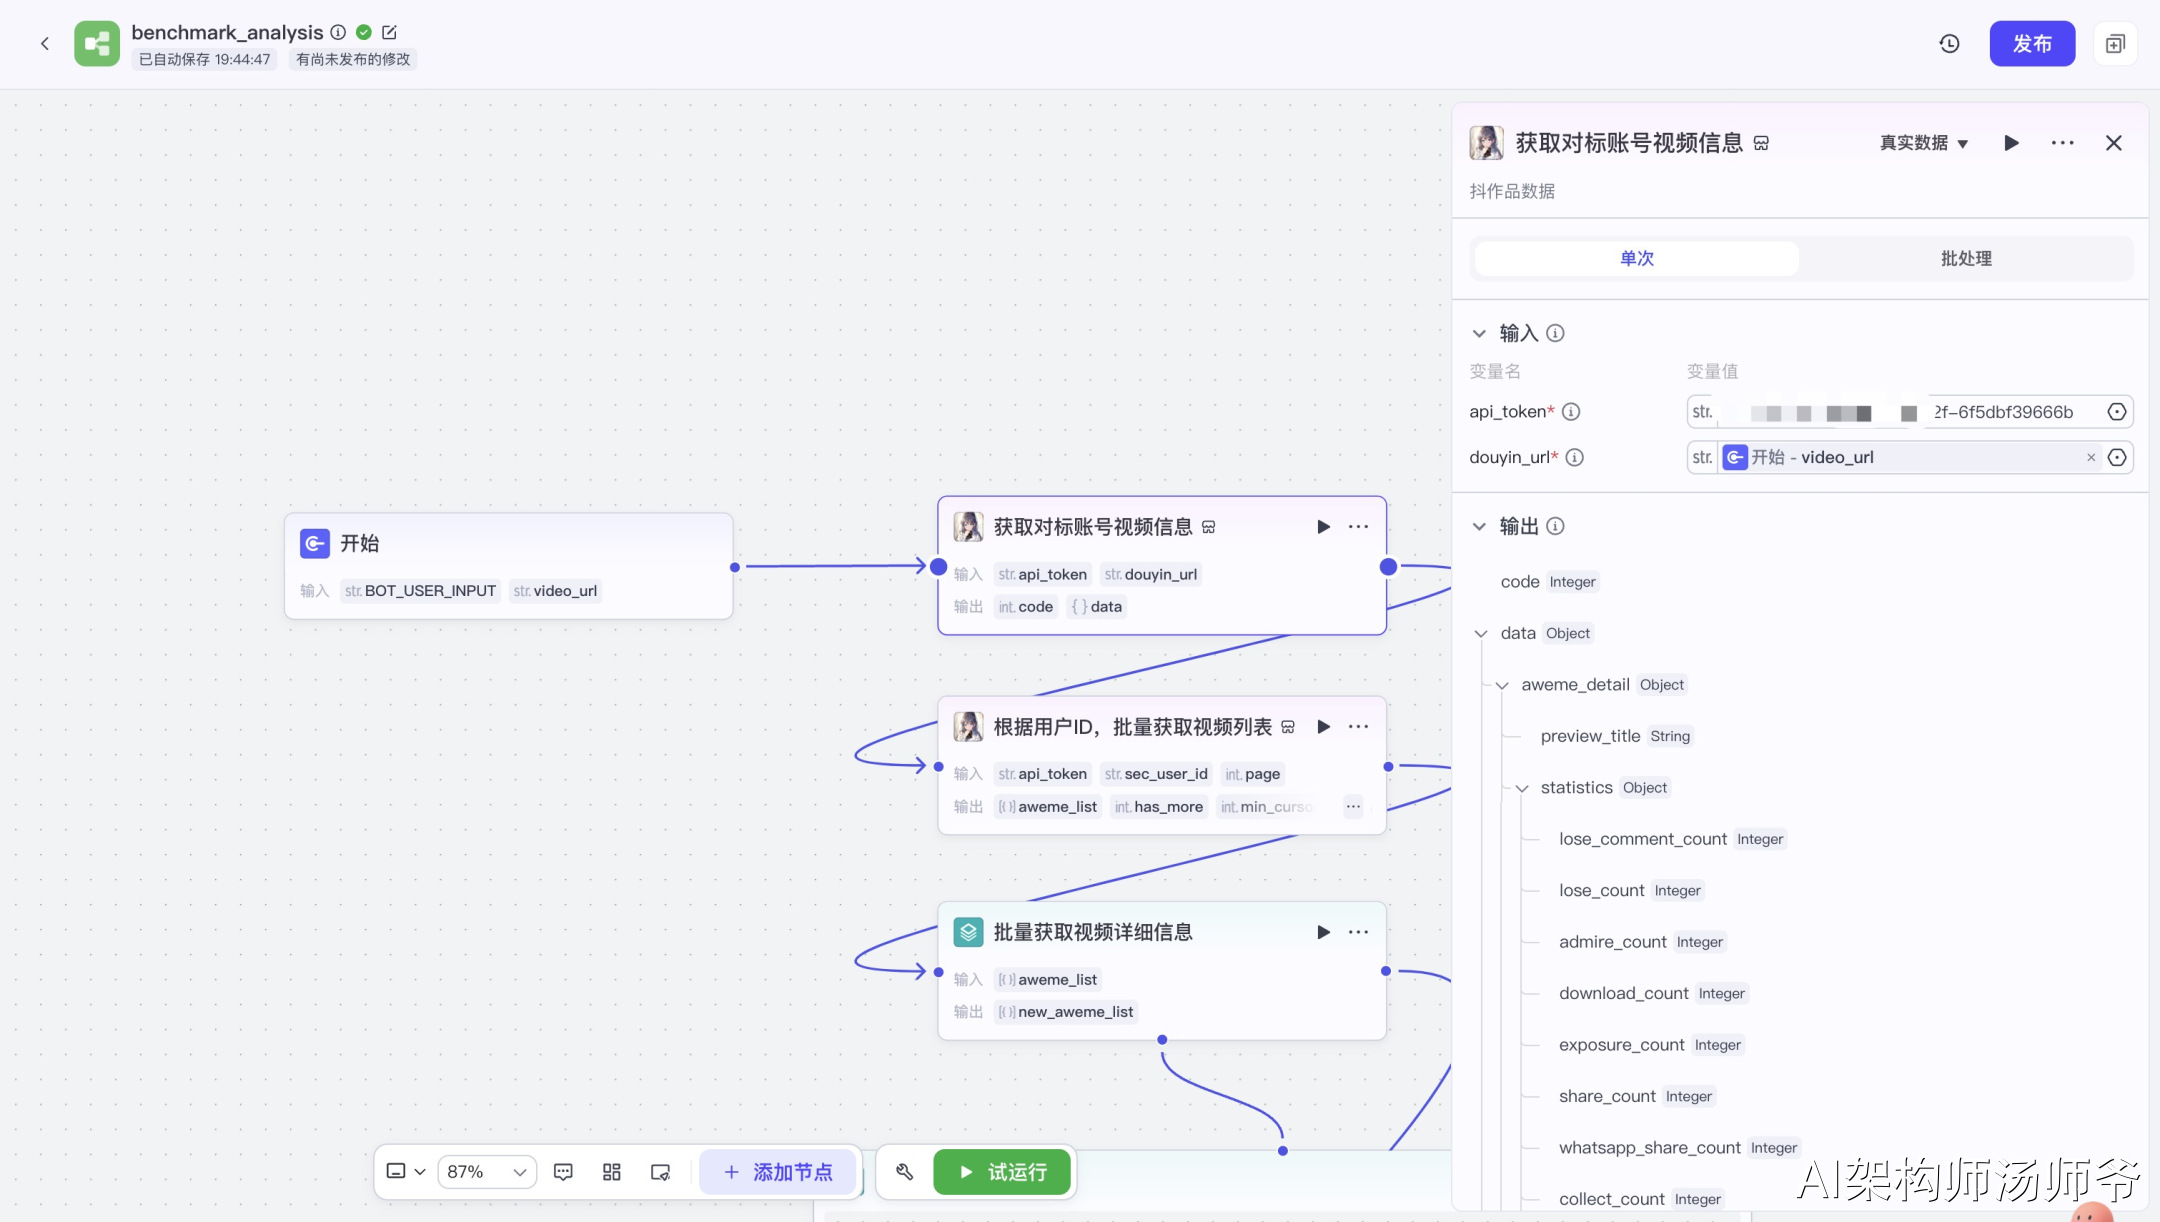Click the 发布 publish button
This screenshot has height=1222, width=2160.
coord(2031,44)
